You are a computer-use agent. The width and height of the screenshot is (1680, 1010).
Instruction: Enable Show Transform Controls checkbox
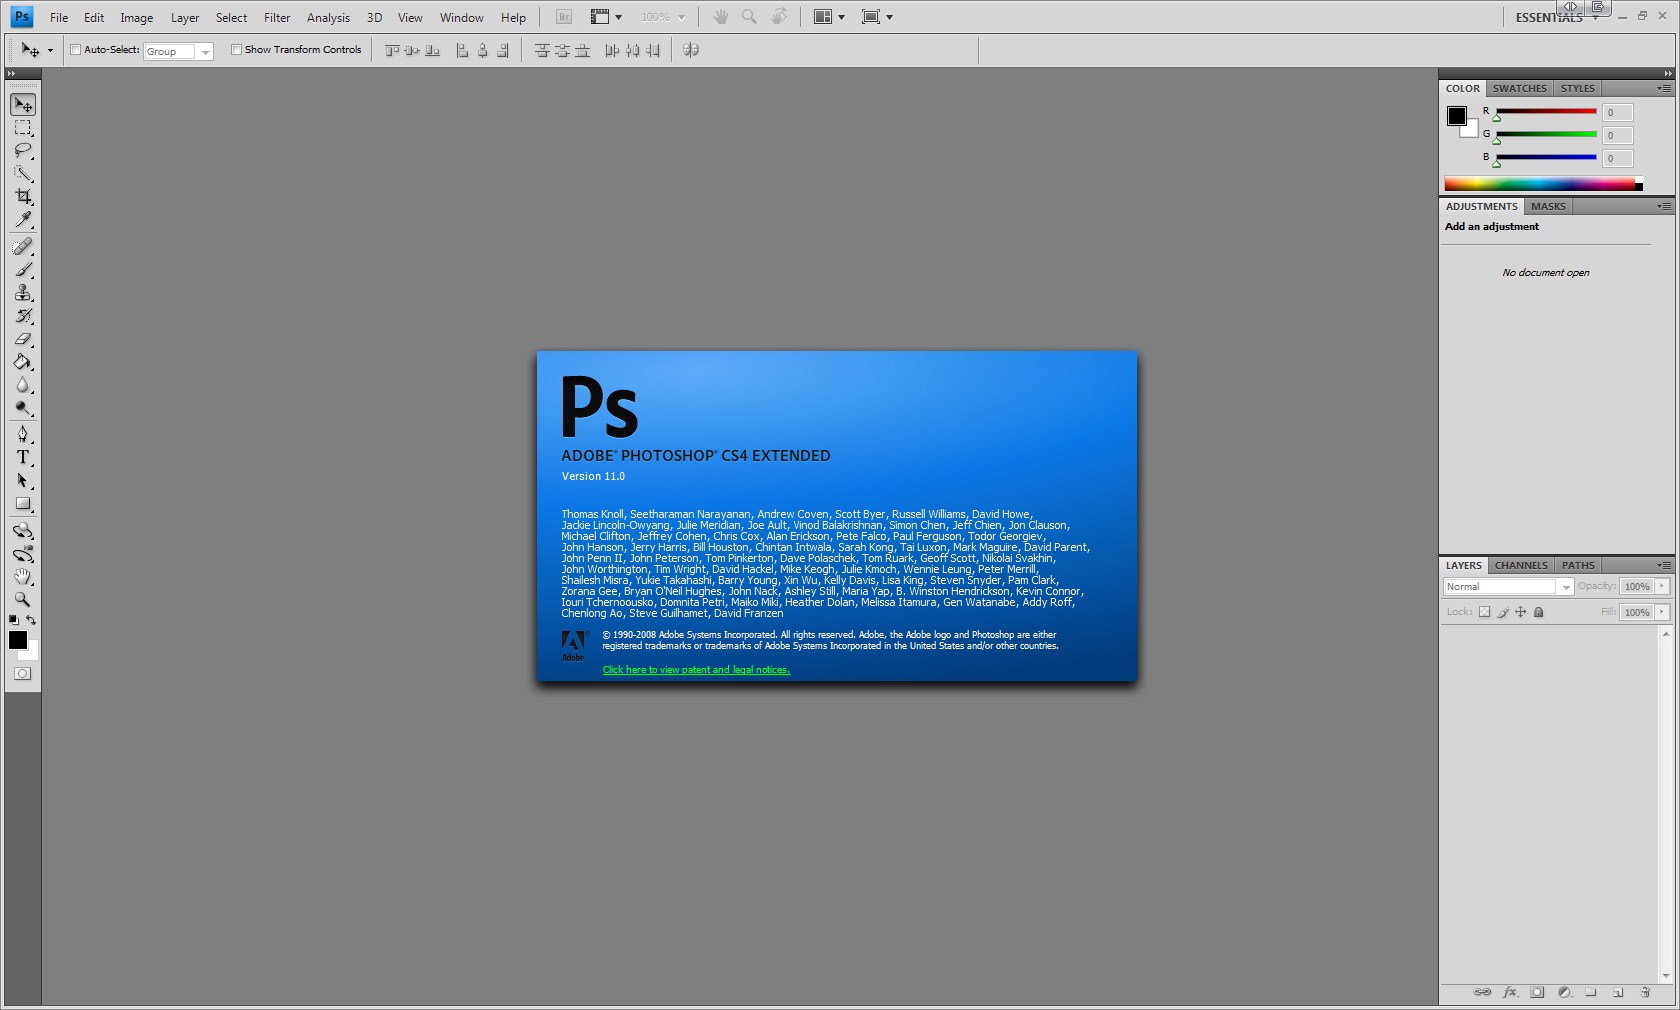coord(237,49)
